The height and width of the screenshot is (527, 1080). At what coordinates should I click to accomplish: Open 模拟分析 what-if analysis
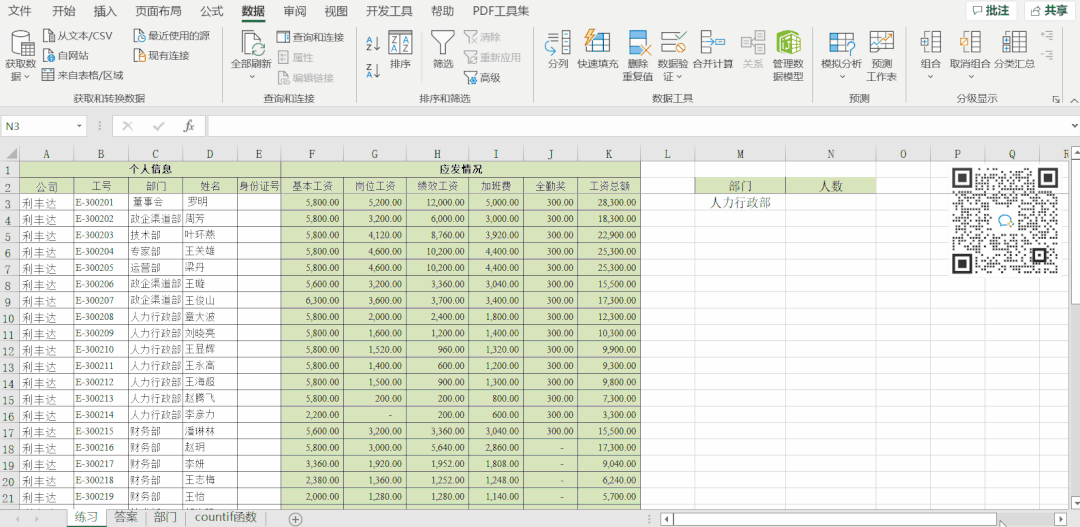point(841,50)
